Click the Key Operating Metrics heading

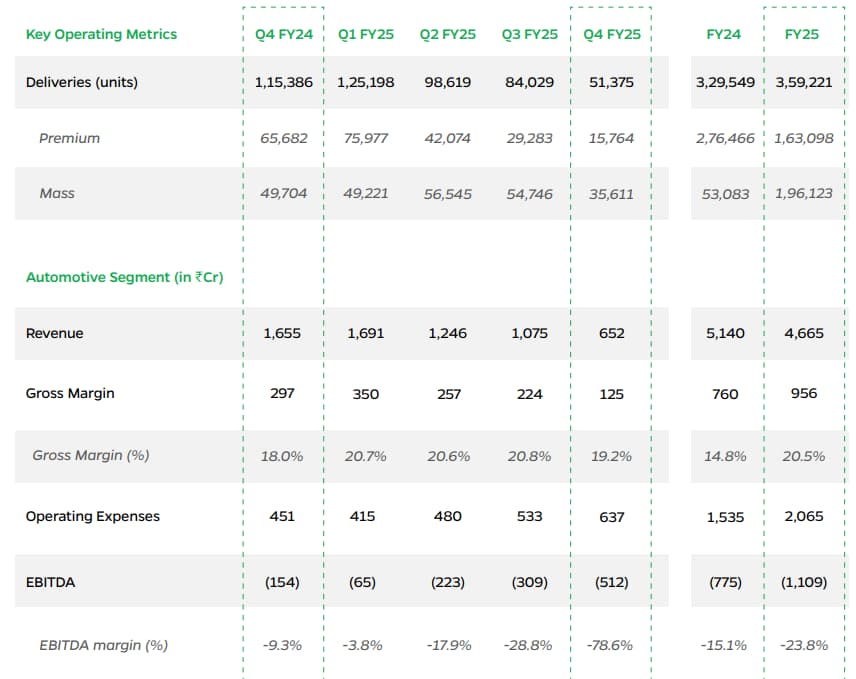(101, 34)
